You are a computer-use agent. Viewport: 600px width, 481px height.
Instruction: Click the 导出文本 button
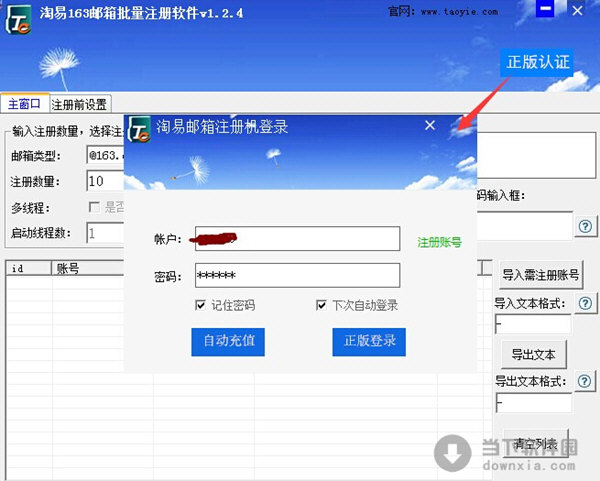click(533, 354)
